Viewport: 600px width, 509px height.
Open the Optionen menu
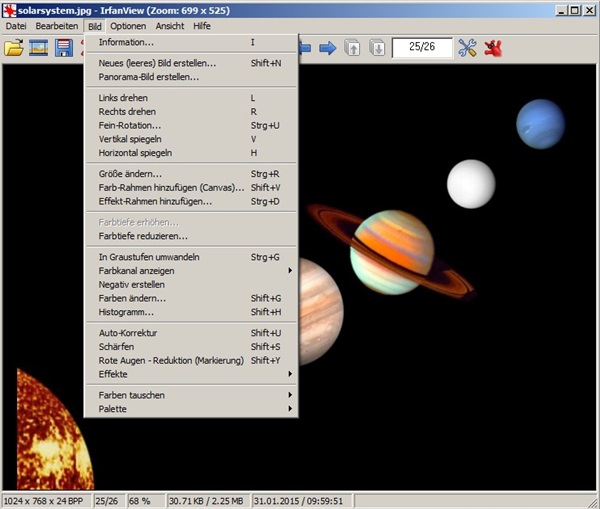[x=127, y=25]
